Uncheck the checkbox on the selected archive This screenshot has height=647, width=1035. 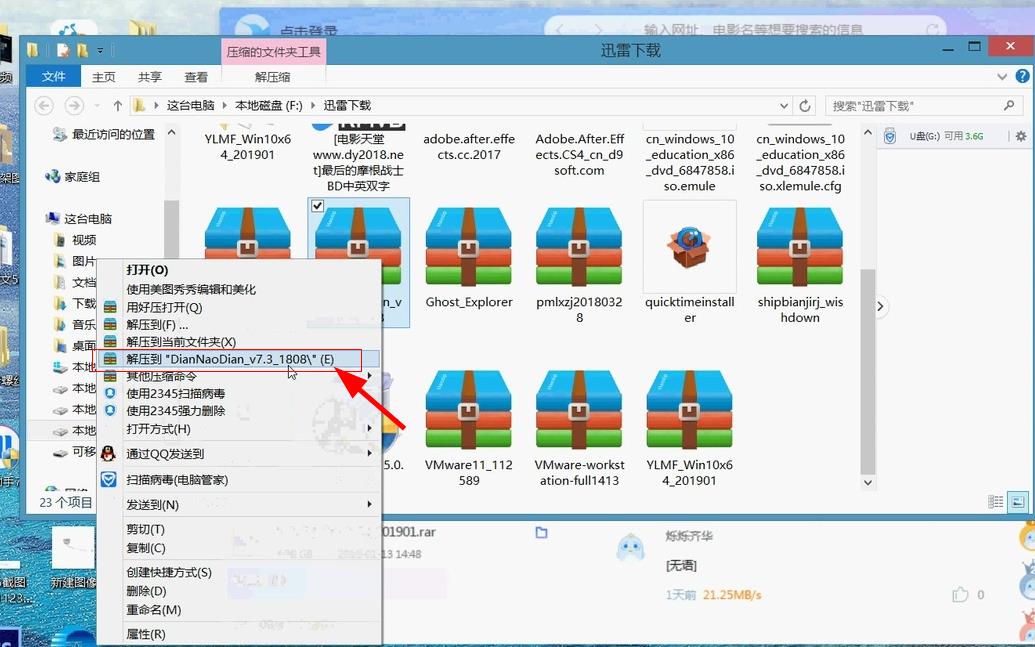(x=317, y=205)
